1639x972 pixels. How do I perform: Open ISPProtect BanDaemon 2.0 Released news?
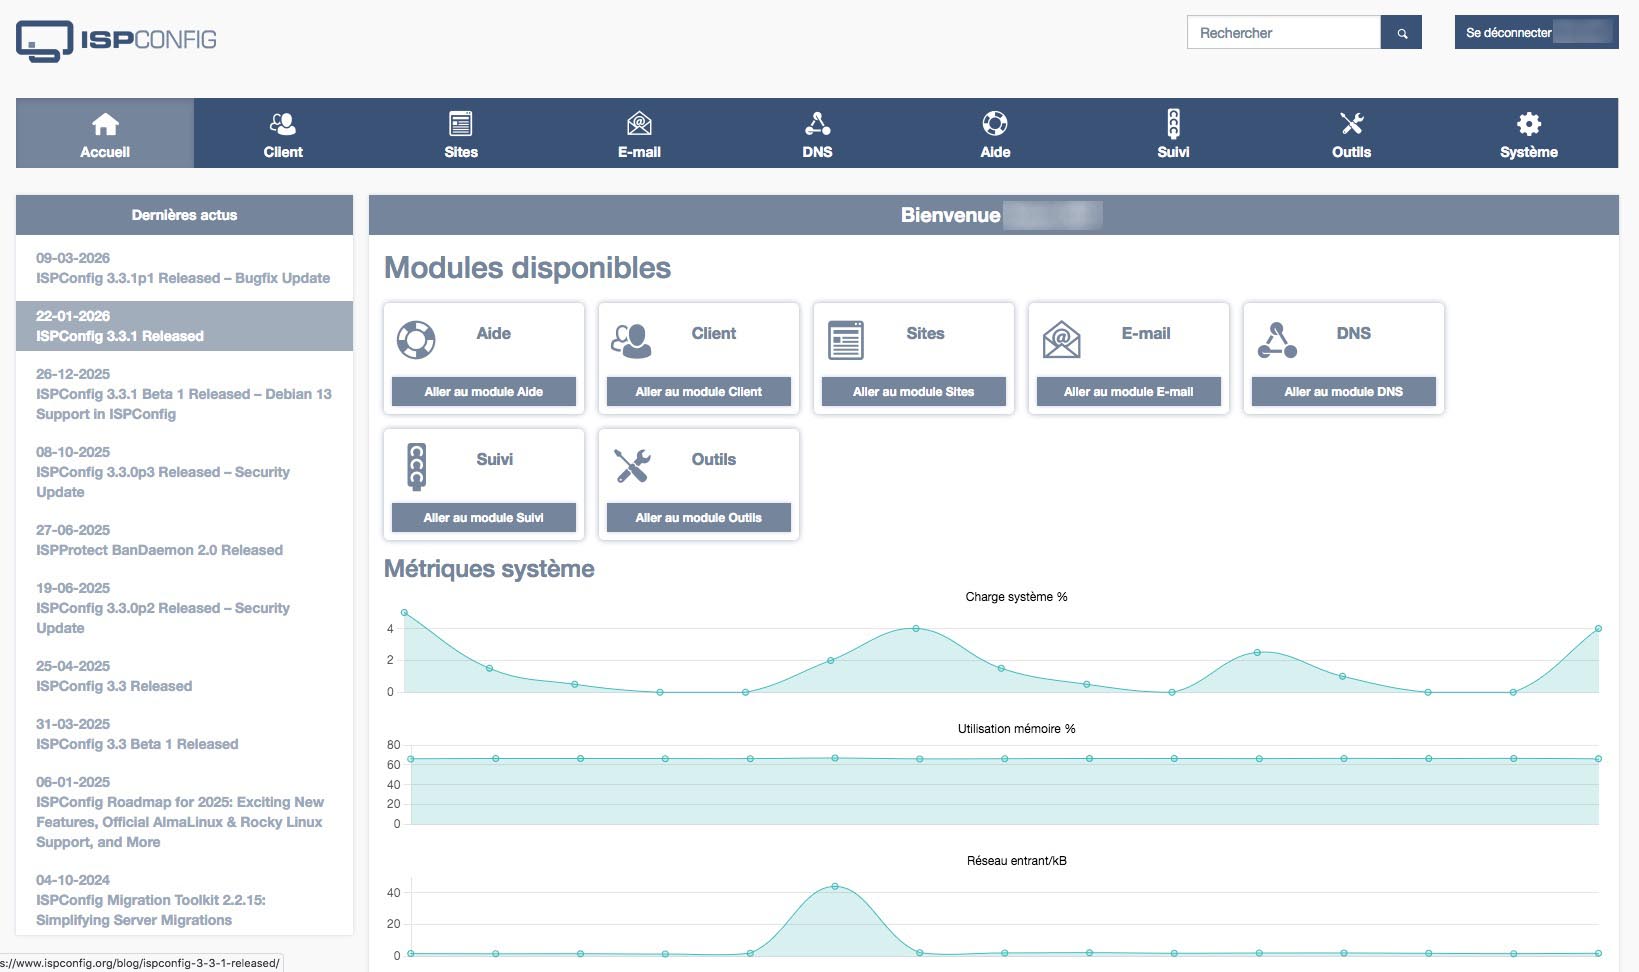pyautogui.click(x=184, y=540)
